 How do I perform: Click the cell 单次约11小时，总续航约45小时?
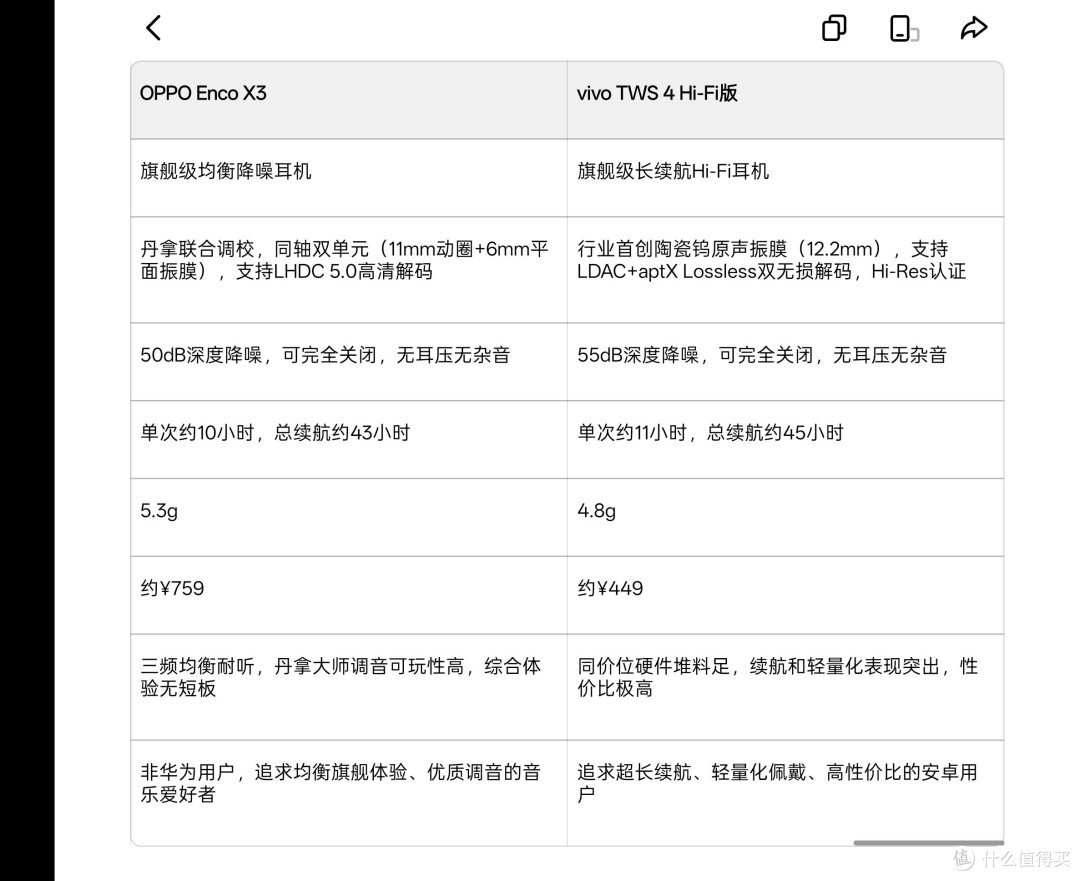[x=785, y=439]
